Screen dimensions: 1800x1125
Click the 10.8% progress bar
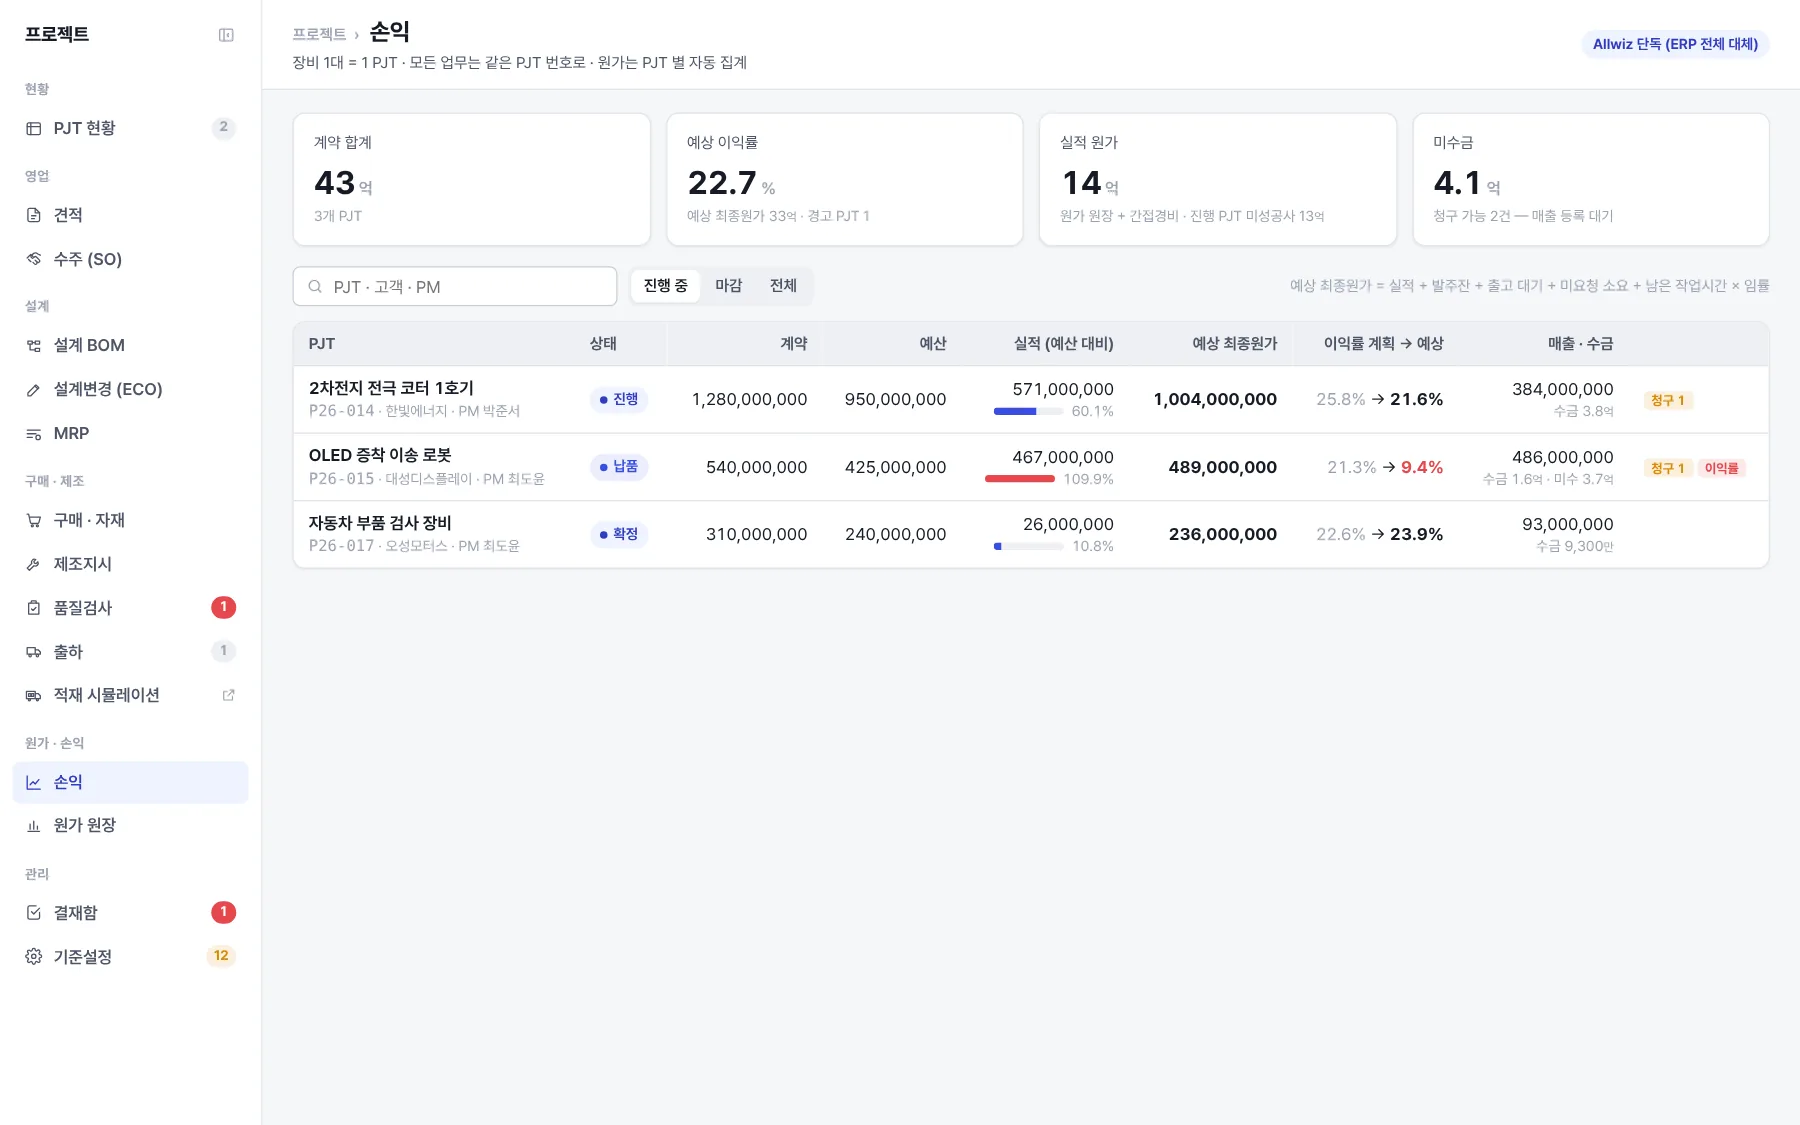tap(1028, 546)
